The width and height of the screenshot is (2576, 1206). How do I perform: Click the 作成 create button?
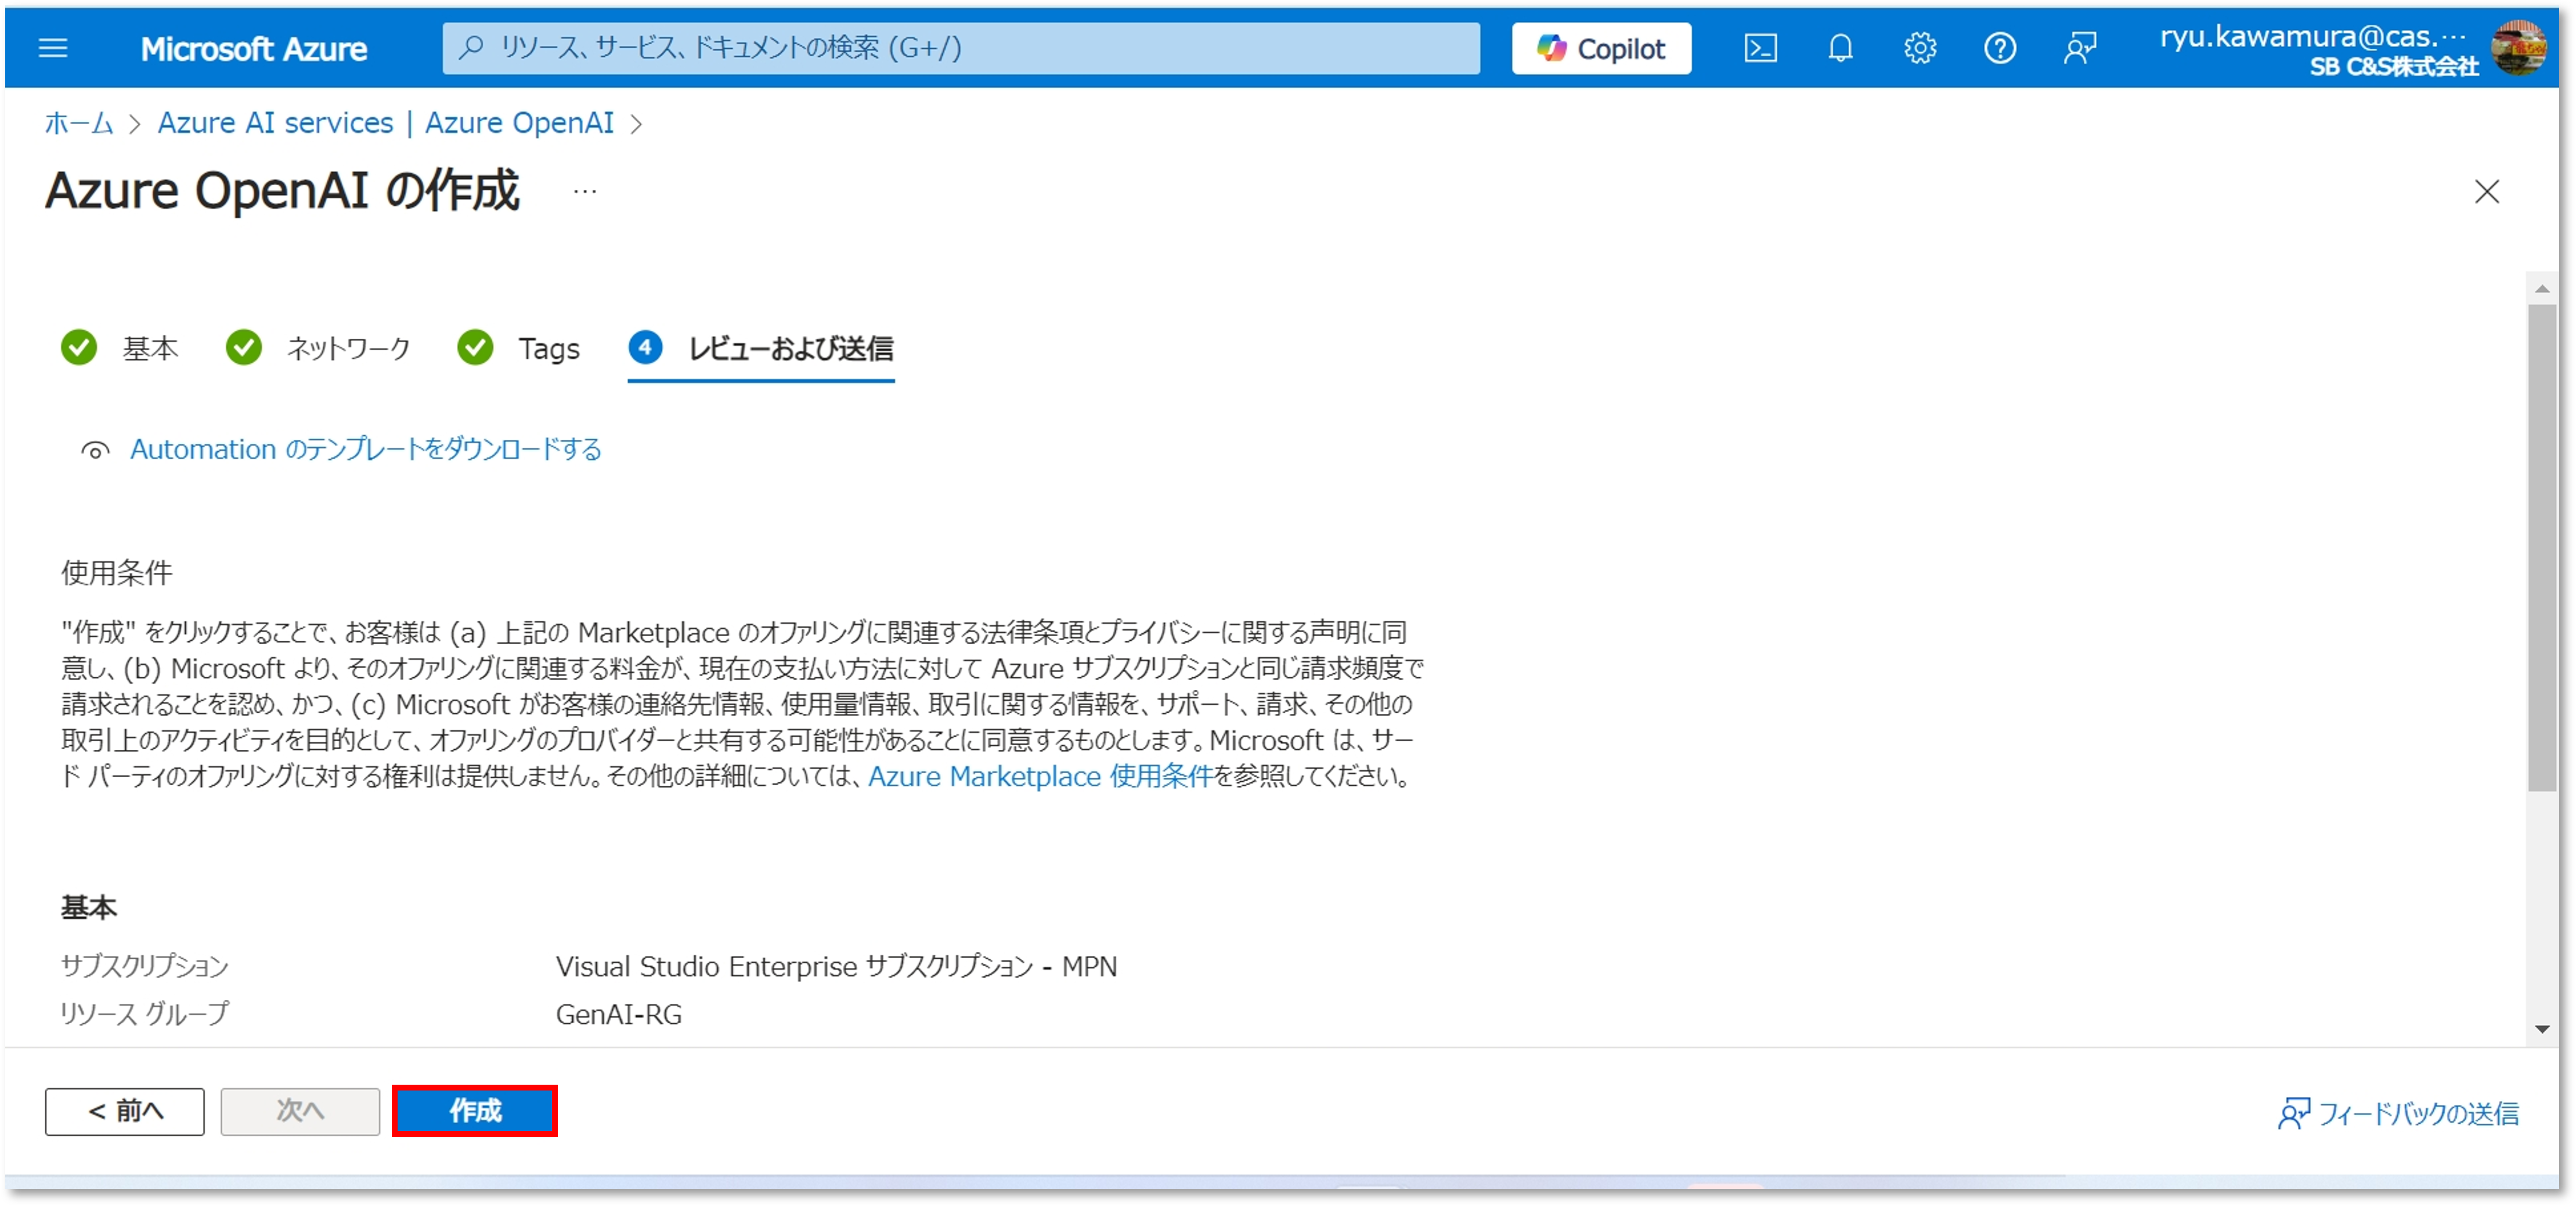[474, 1111]
